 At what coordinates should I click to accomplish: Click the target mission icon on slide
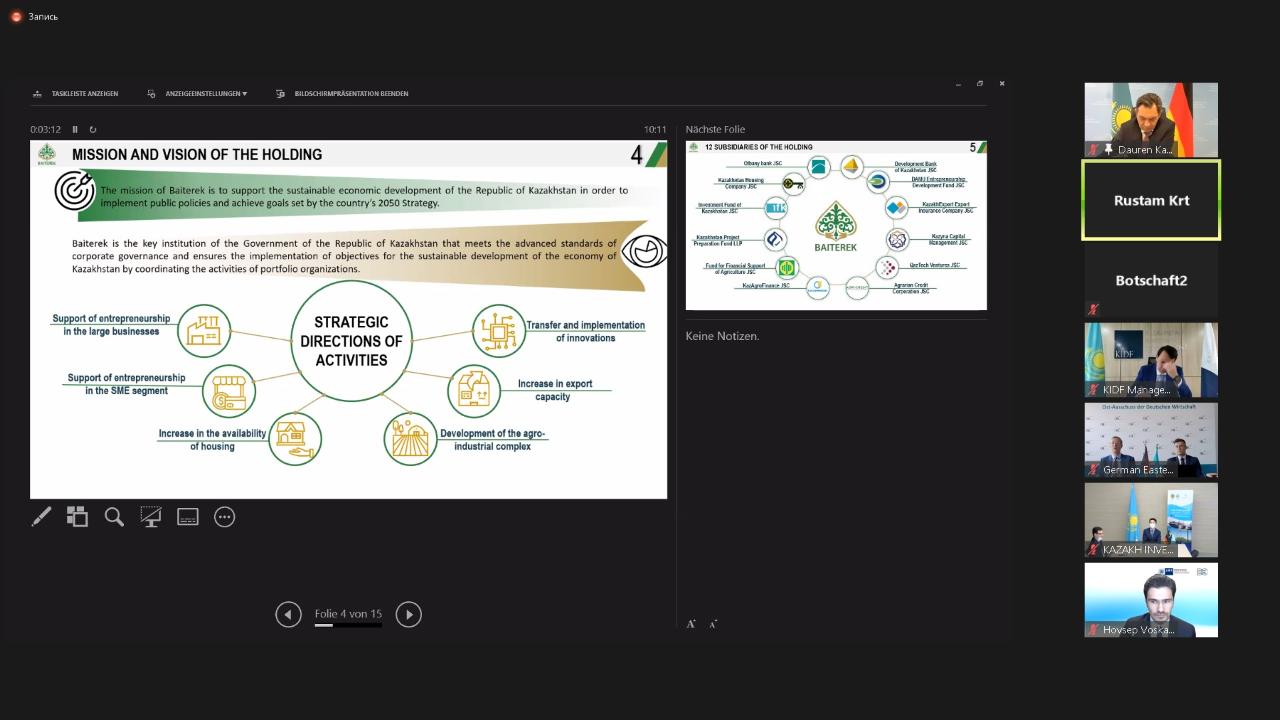[x=75, y=190]
